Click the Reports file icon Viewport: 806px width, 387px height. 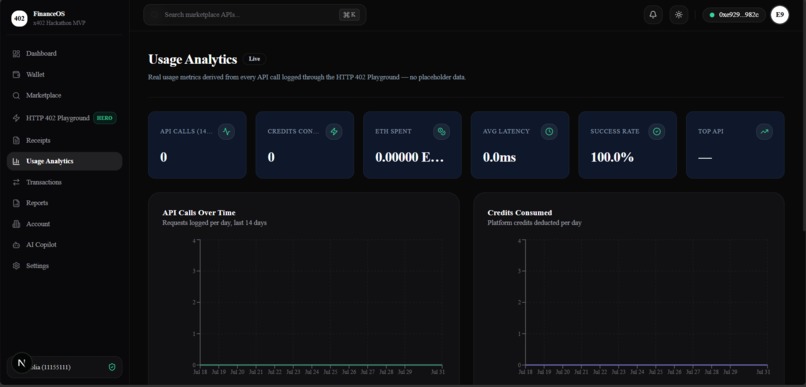[16, 203]
